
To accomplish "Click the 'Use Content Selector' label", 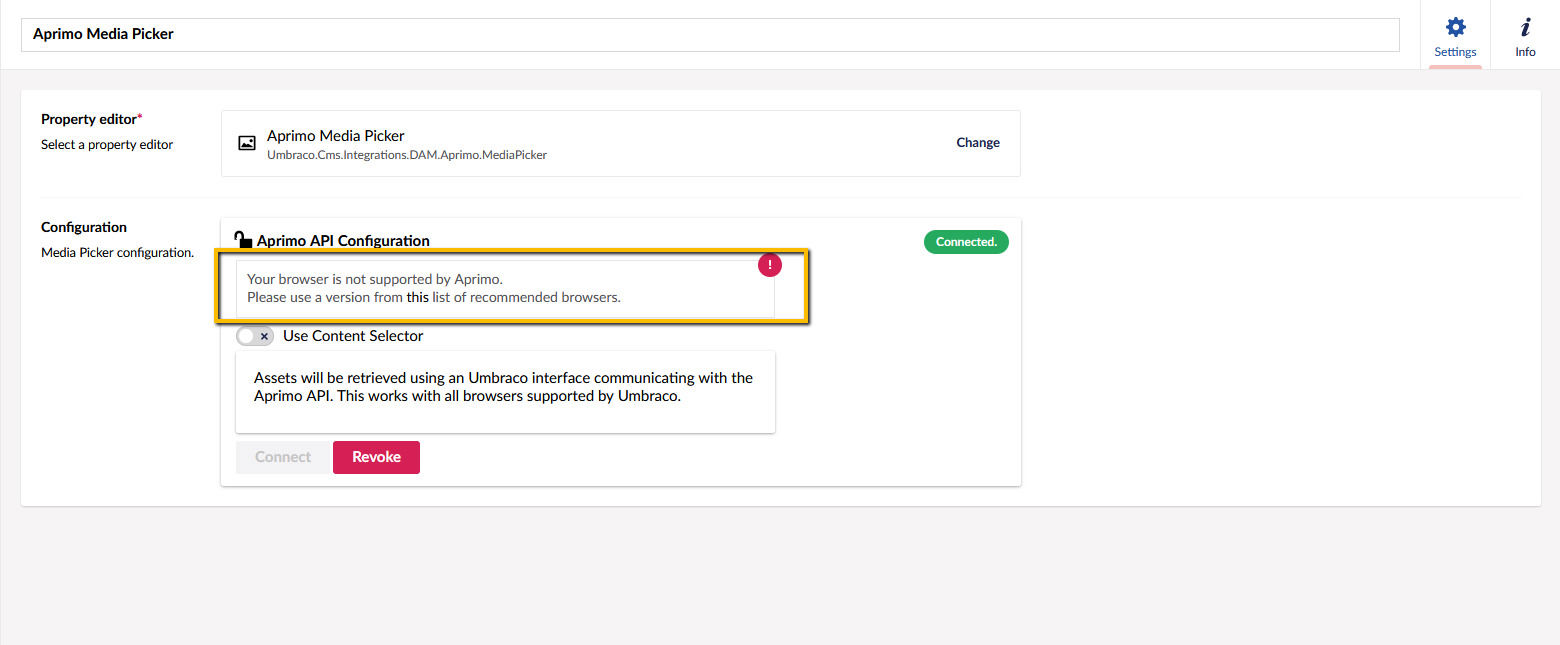I will click(353, 336).
